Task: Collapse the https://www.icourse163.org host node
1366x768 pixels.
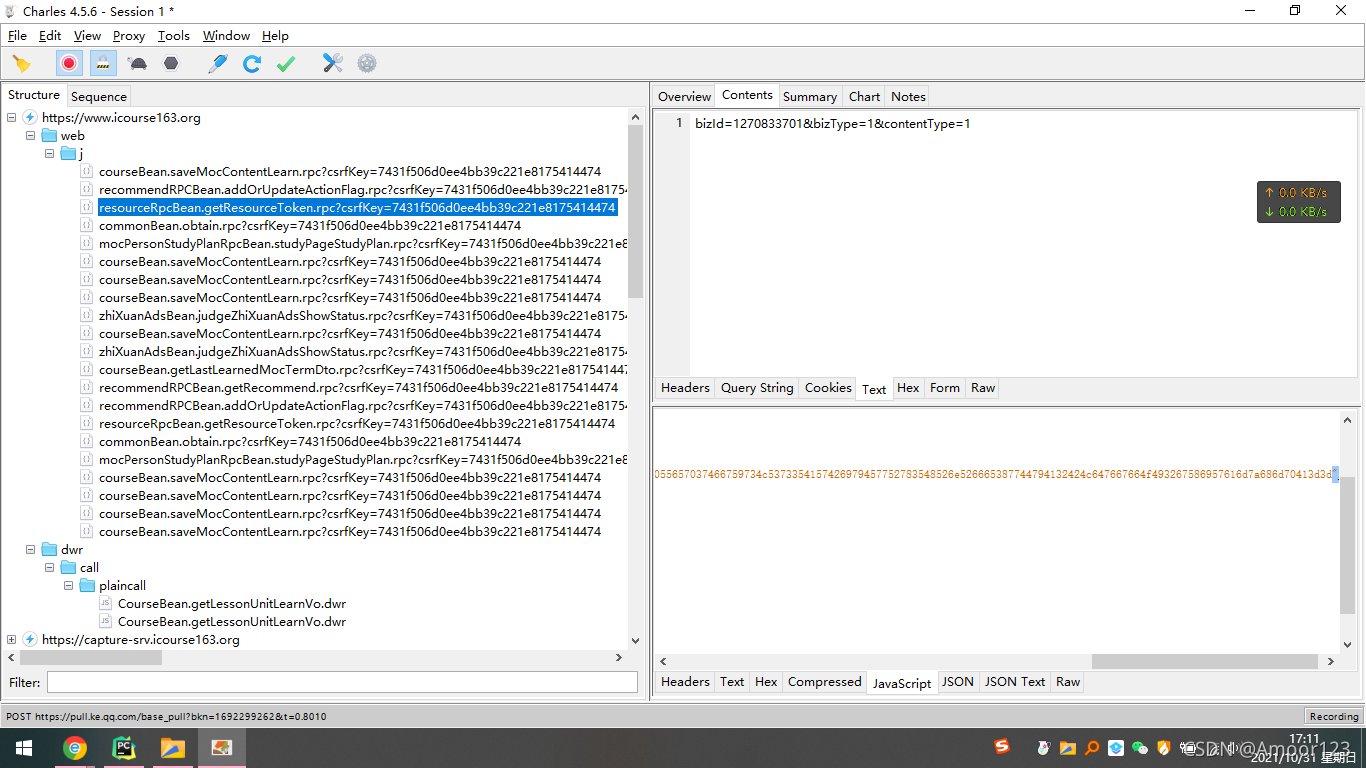Action: 11,118
